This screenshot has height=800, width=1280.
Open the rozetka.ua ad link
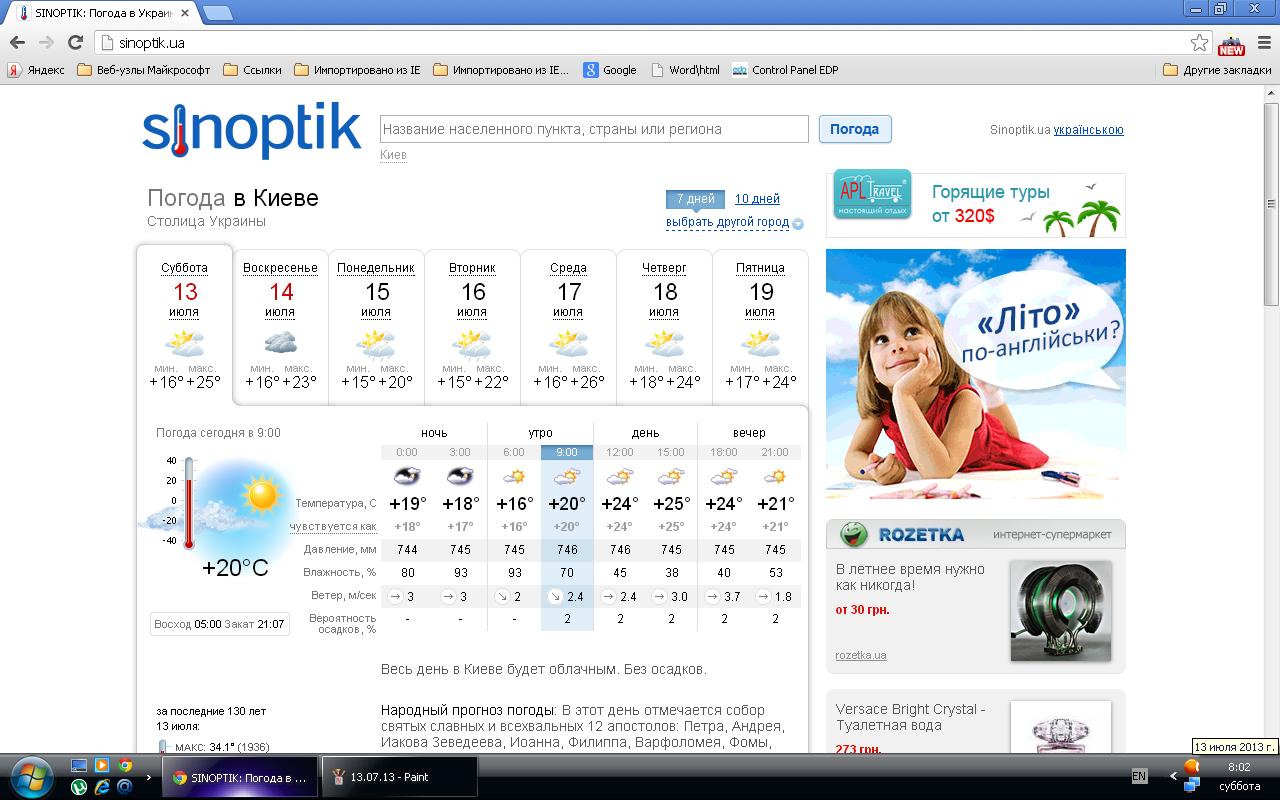pyautogui.click(x=861, y=655)
